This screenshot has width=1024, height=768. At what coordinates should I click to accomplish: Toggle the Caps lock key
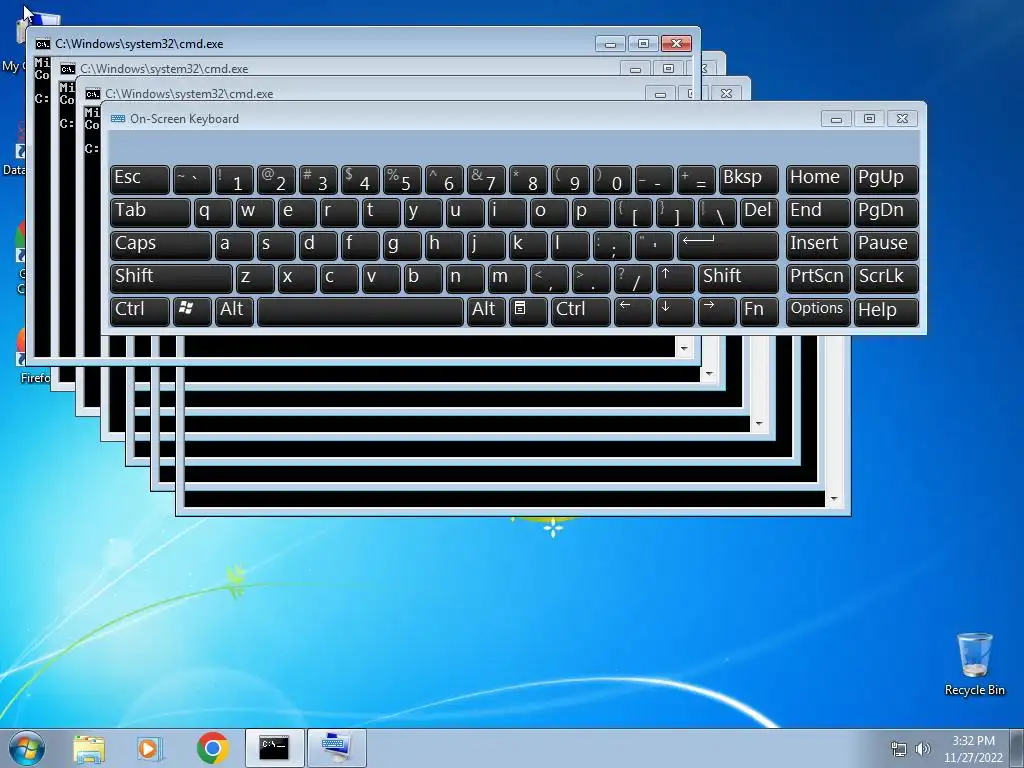coord(160,245)
